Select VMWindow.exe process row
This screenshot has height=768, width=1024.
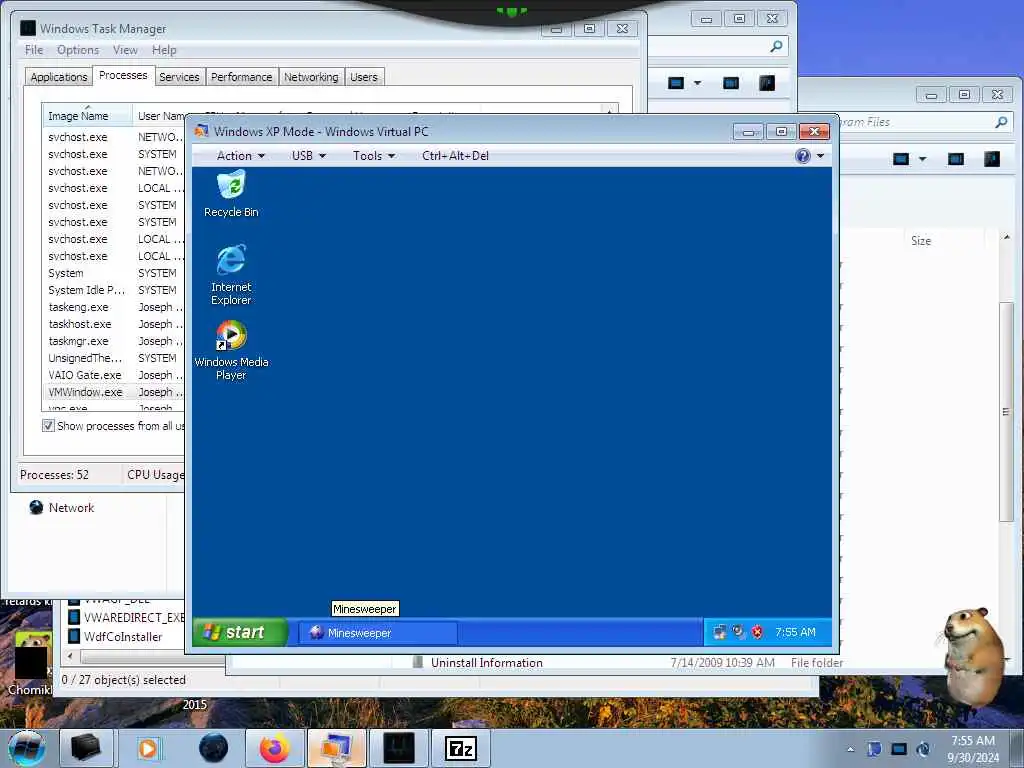pyautogui.click(x=114, y=392)
